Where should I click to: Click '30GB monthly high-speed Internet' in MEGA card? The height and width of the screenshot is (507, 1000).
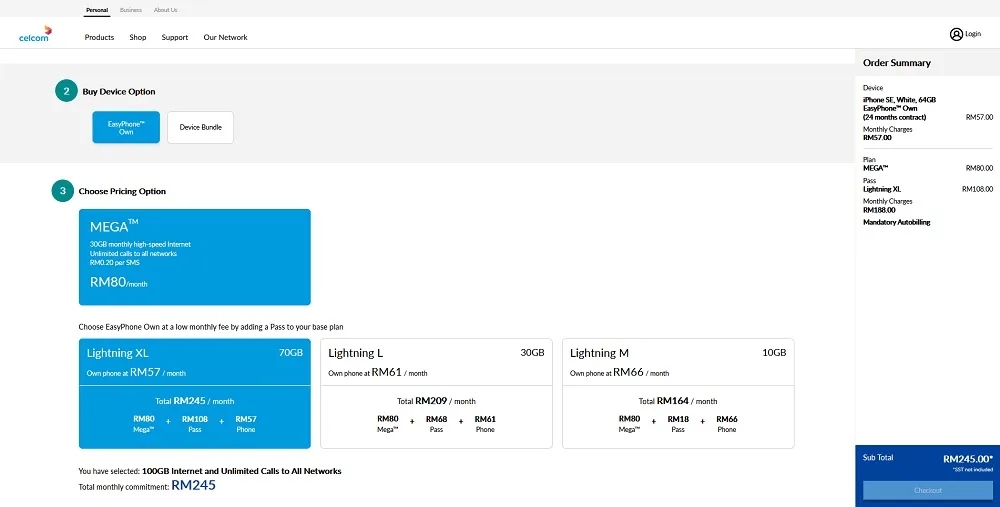pyautogui.click(x=140, y=244)
